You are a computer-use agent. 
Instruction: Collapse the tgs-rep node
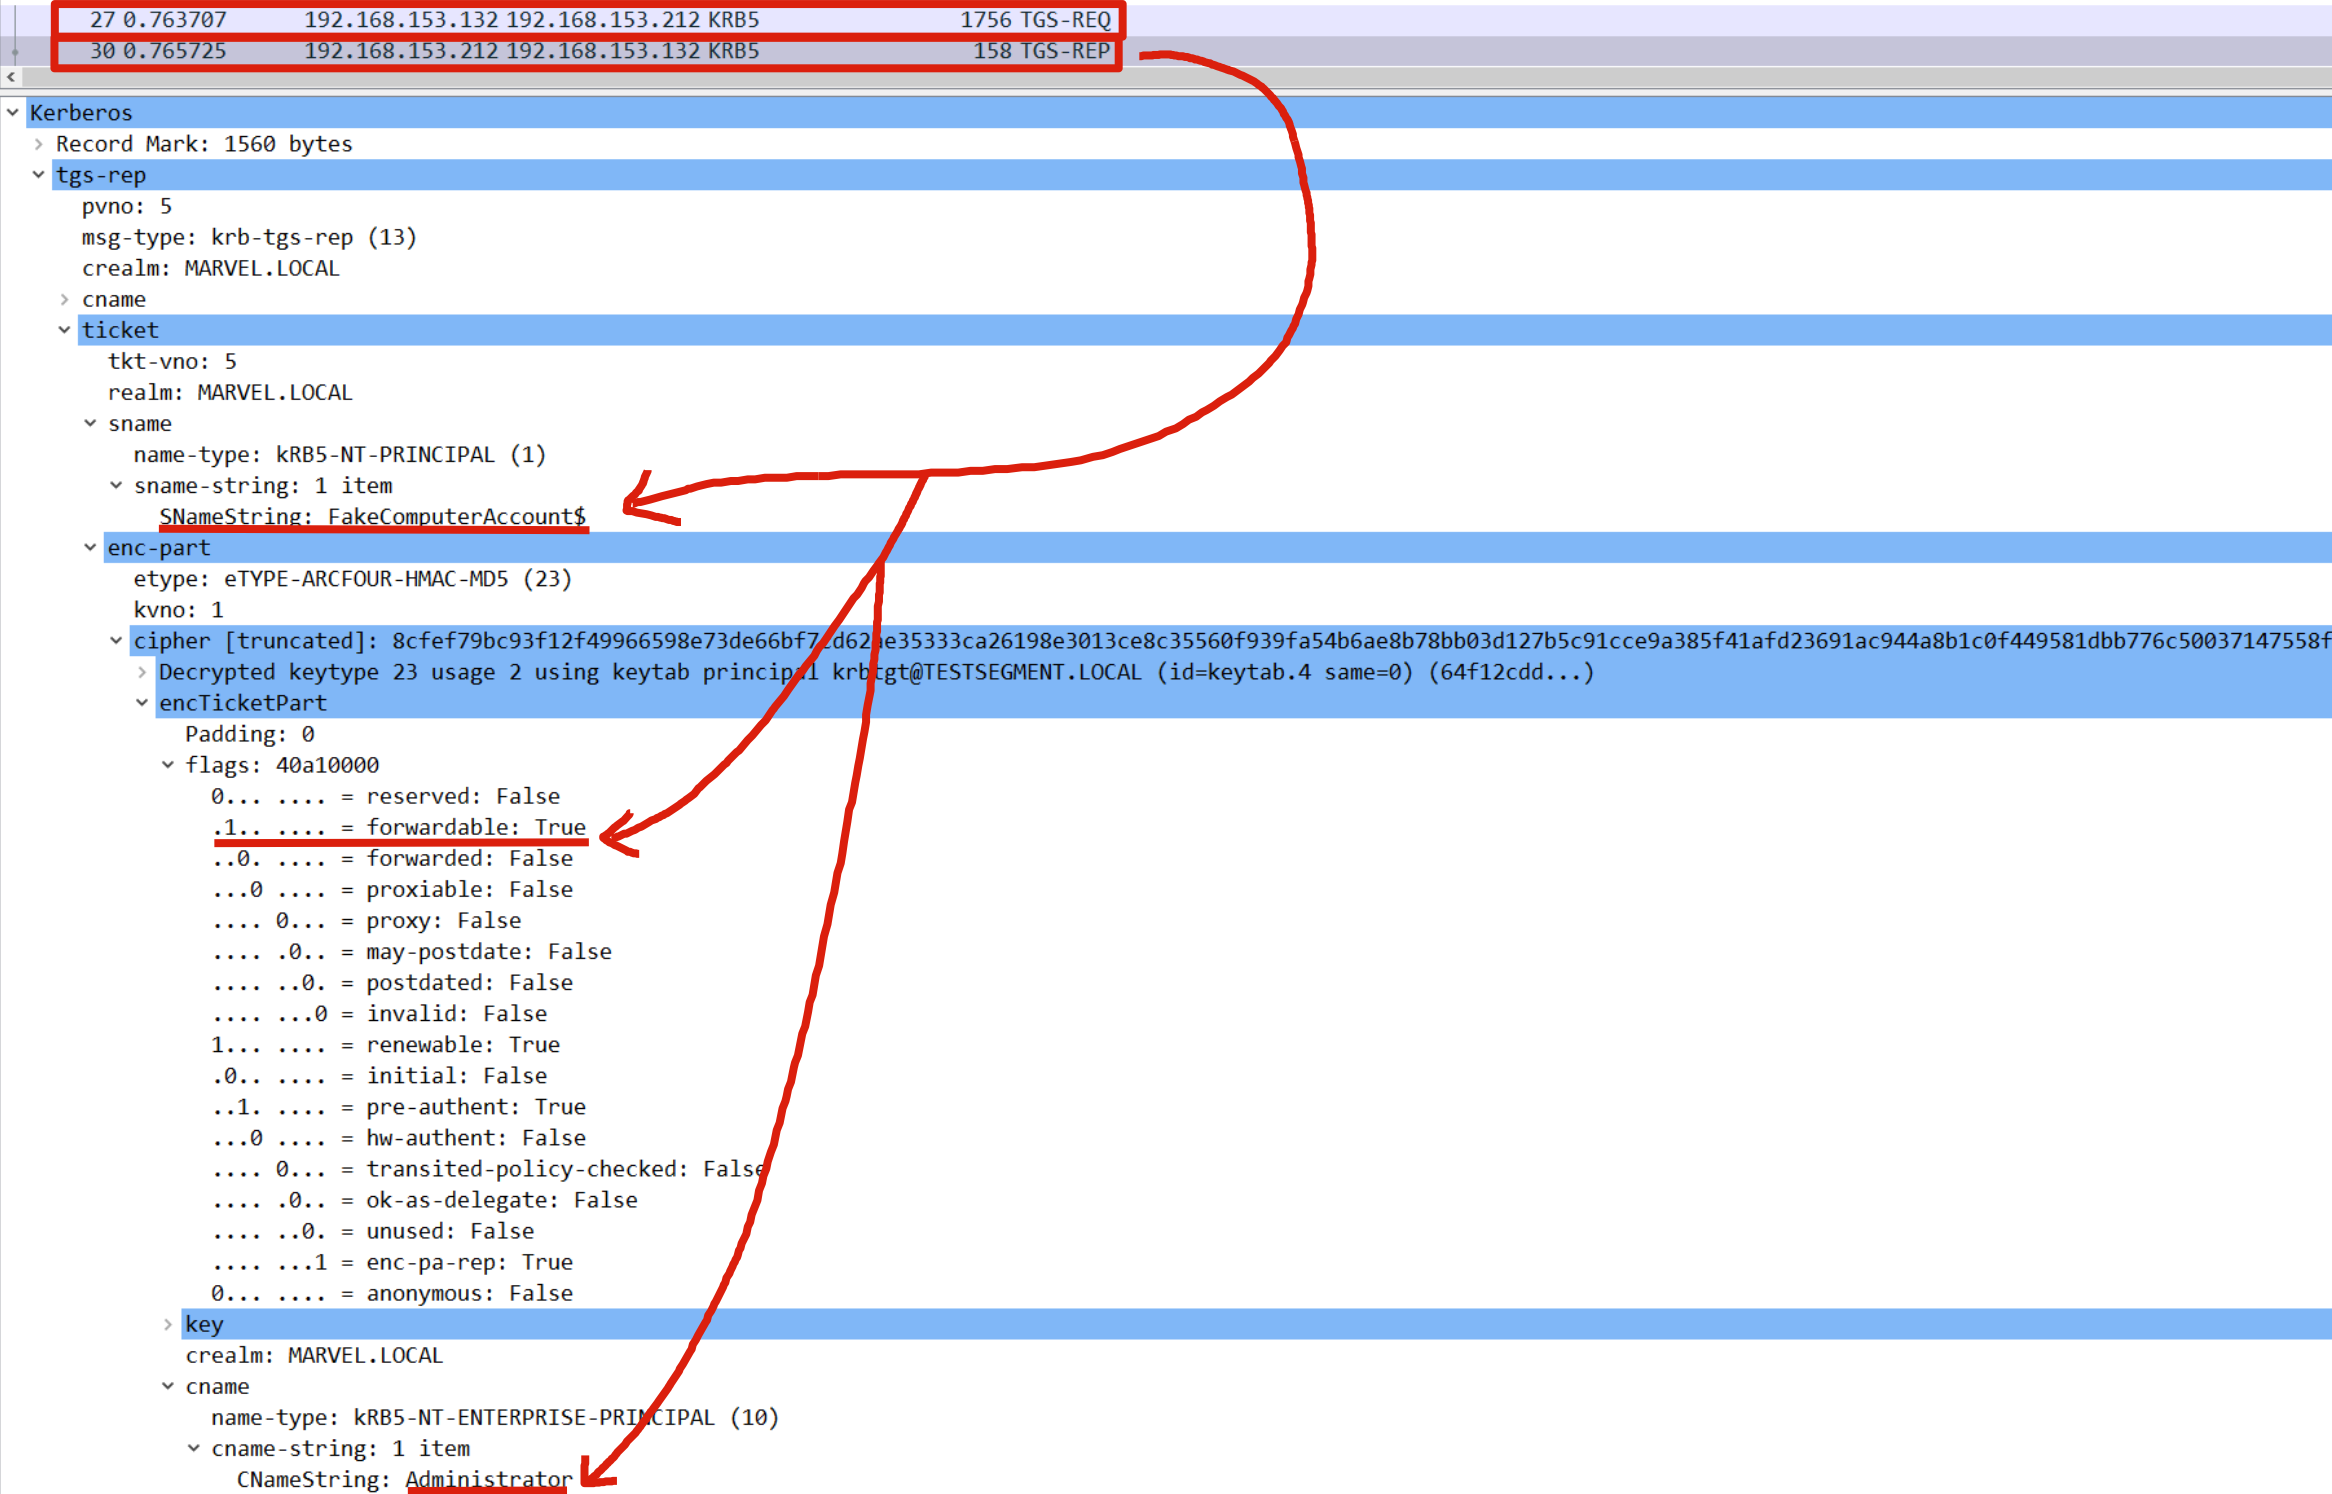39,175
